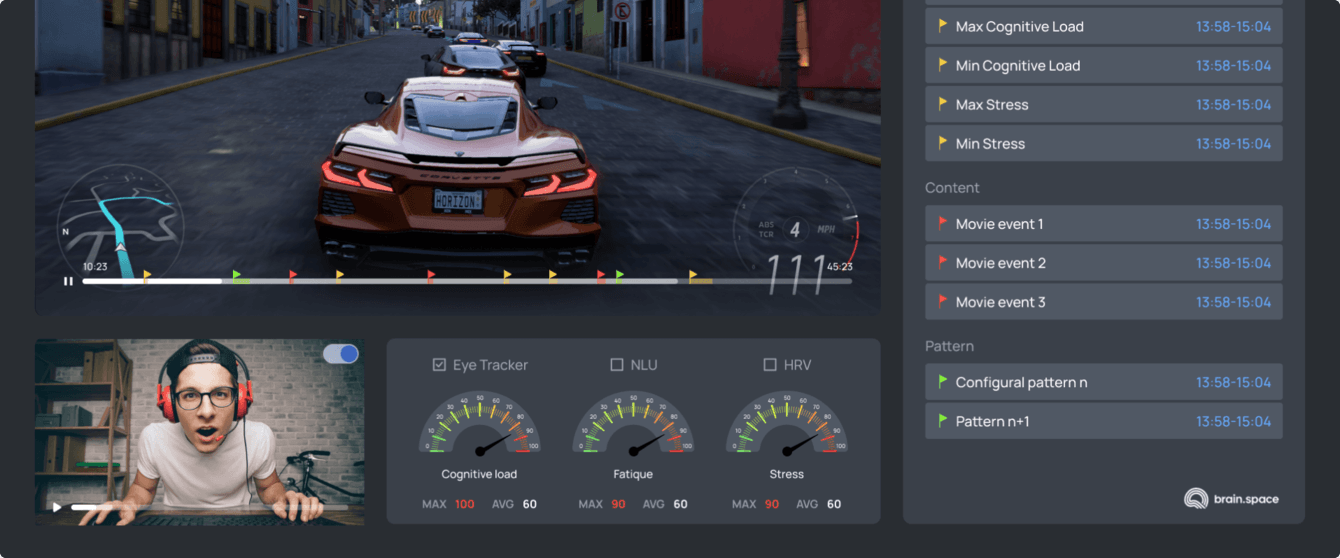Screen dimensions: 1340x558
Task: Open the Min Cognitive Load time range link
Action: (x=1233, y=66)
